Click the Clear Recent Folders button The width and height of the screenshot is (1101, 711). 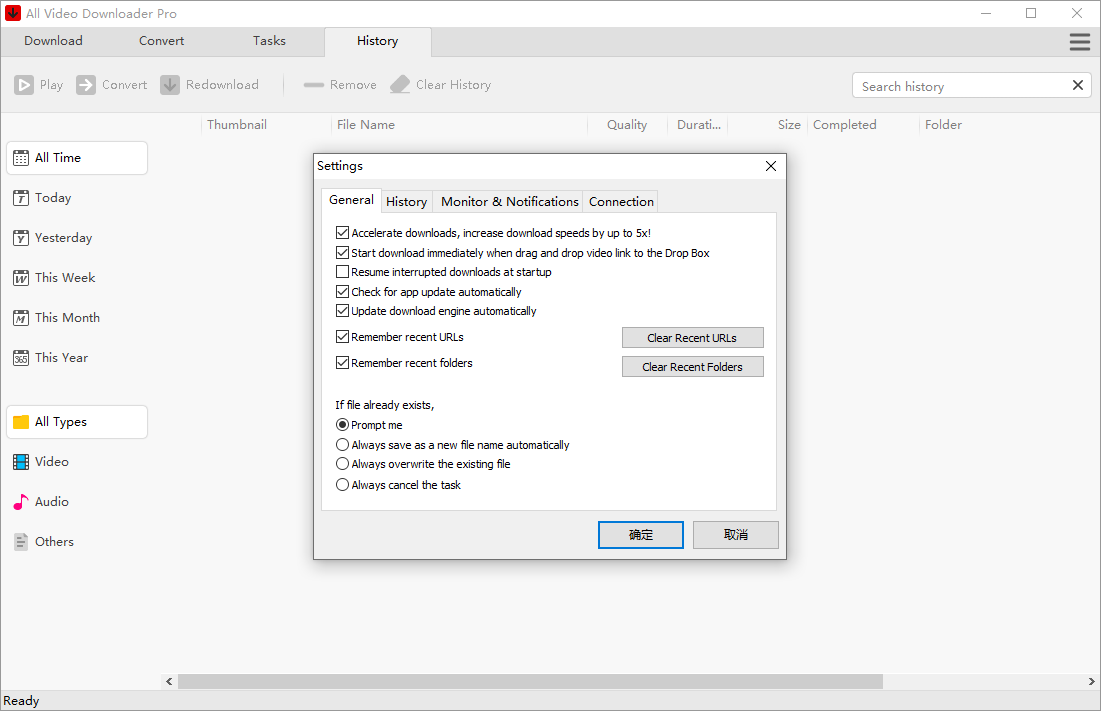tap(692, 366)
